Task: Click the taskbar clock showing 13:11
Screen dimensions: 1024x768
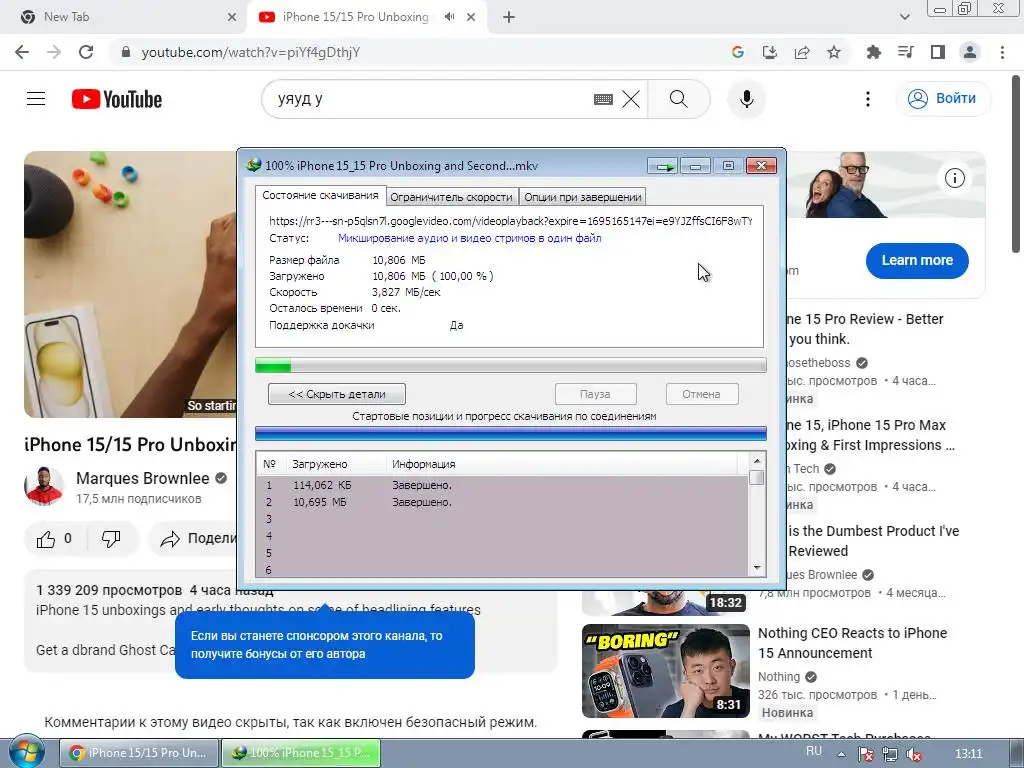Action: (968, 754)
